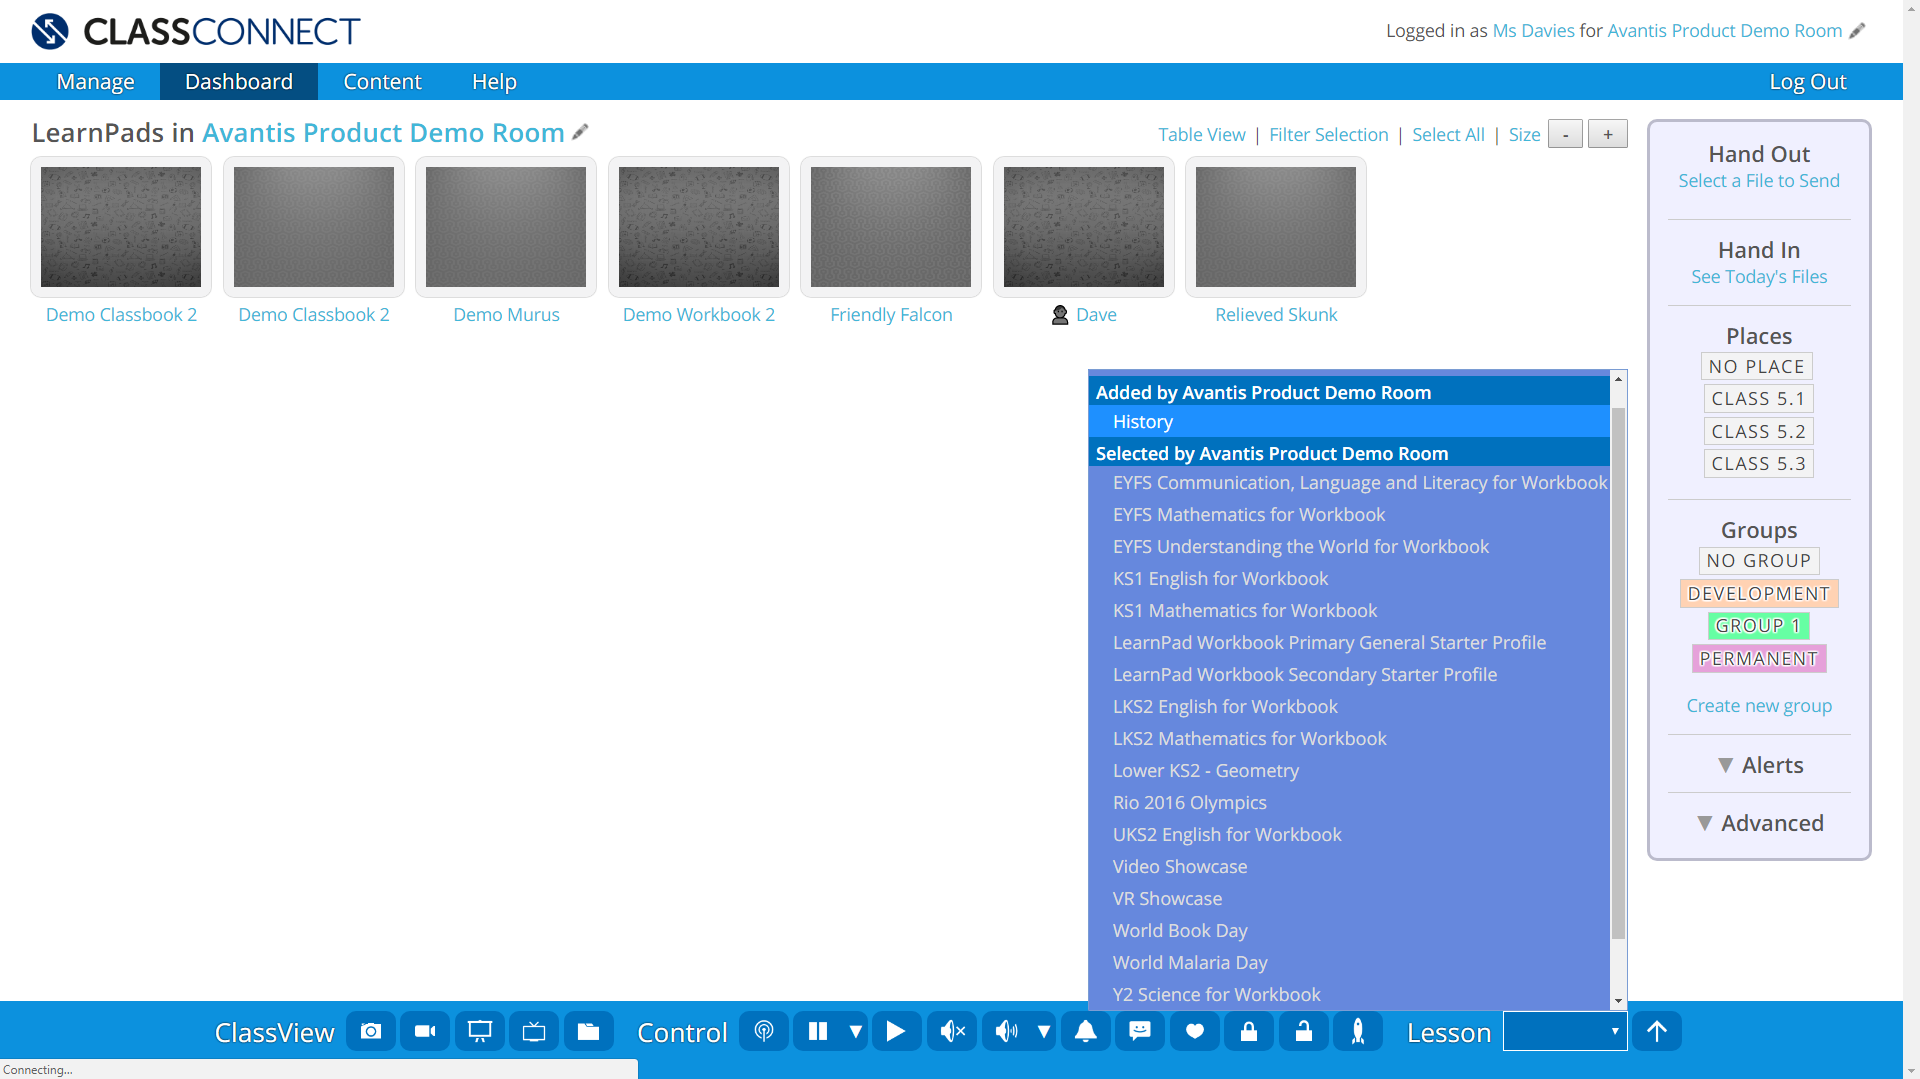Open the volume options dropdown arrow
The image size is (1920, 1079).
[x=1044, y=1031]
